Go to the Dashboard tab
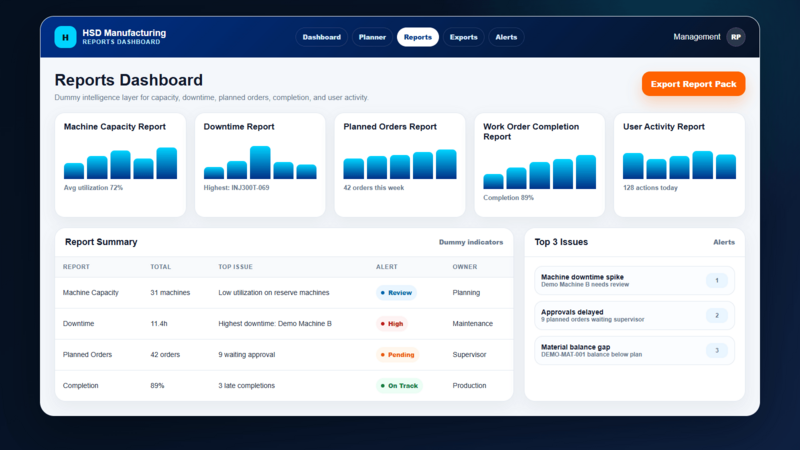The height and width of the screenshot is (450, 800). (321, 37)
